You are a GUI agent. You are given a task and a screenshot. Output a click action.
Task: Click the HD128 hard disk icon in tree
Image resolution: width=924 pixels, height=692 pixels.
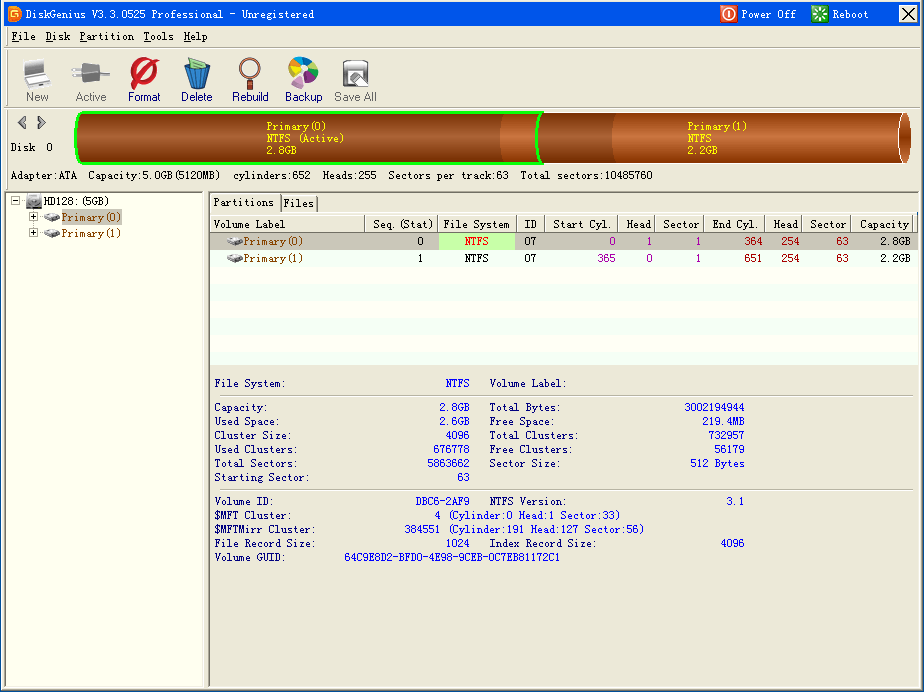click(34, 202)
